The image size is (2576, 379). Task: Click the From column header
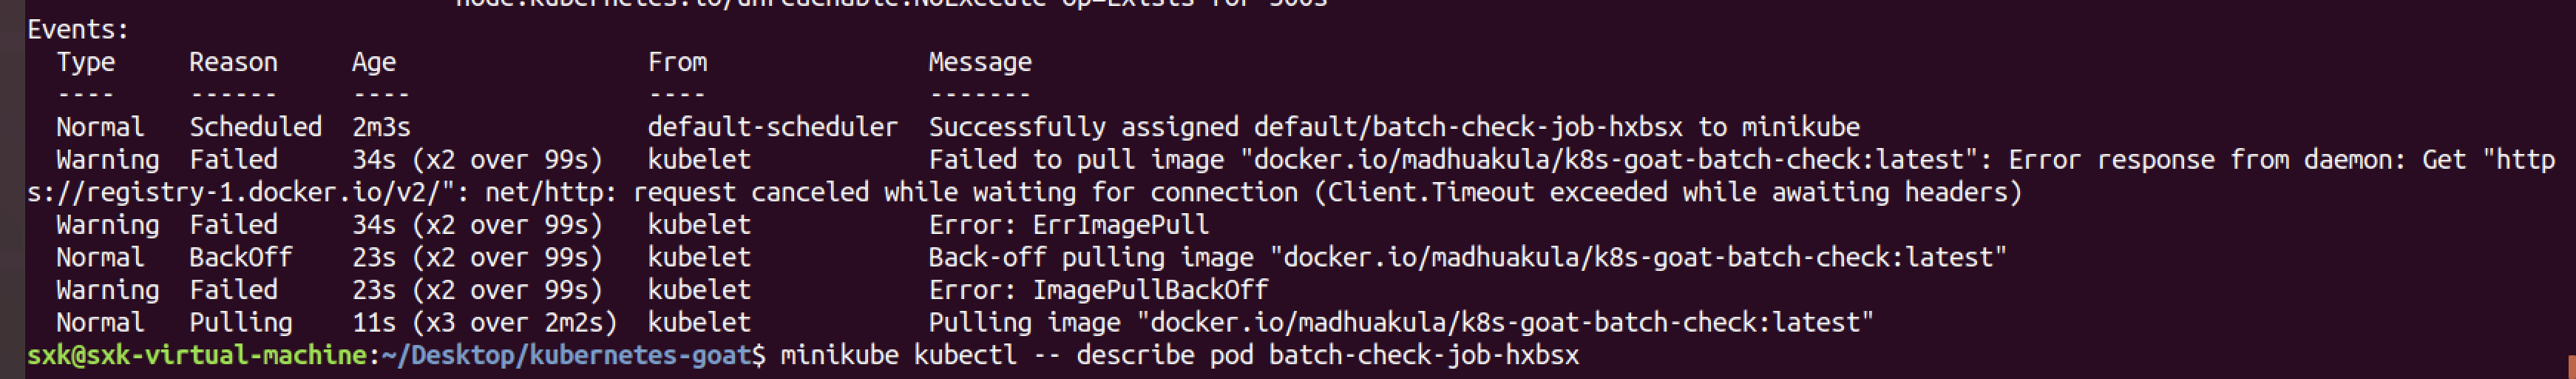point(677,62)
